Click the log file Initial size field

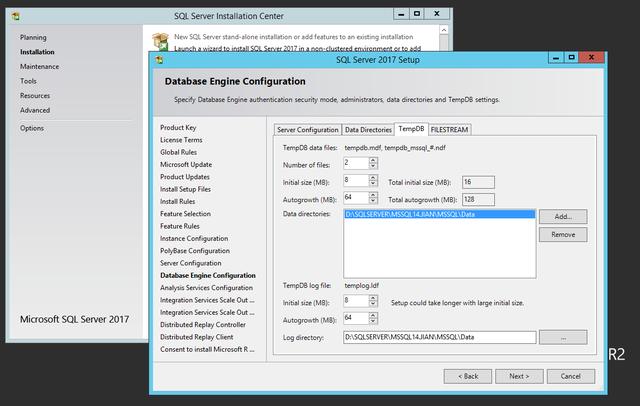point(356,301)
